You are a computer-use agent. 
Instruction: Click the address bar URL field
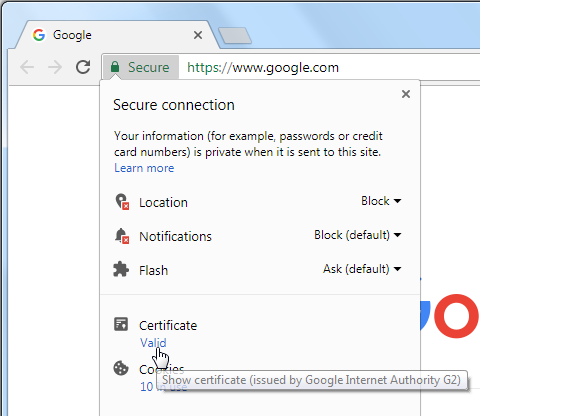pyautogui.click(x=329, y=67)
